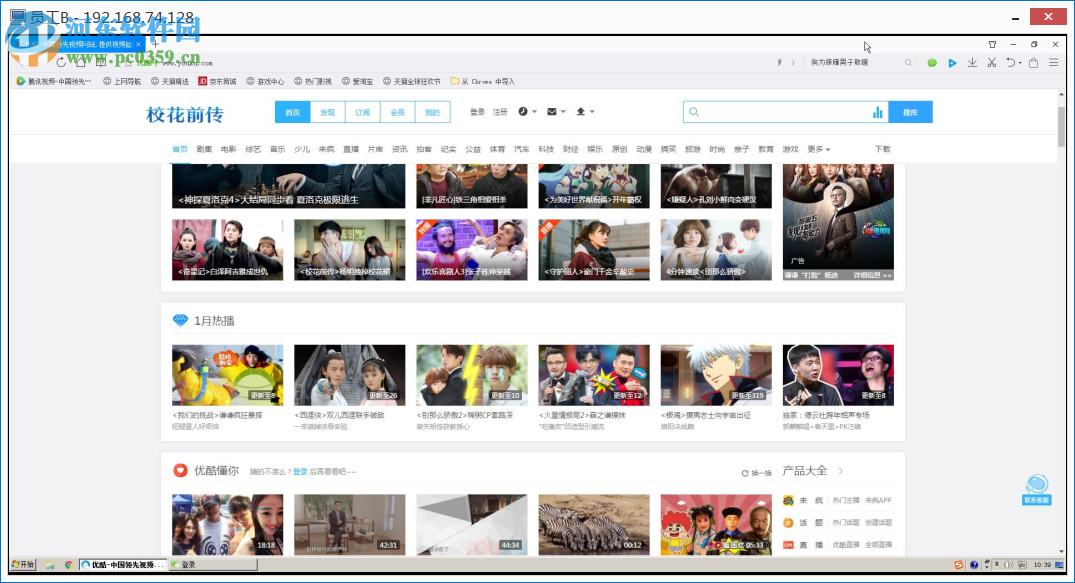Image resolution: width=1075 pixels, height=583 pixels.
Task: Click inside the video search input field
Action: pyautogui.click(x=780, y=111)
